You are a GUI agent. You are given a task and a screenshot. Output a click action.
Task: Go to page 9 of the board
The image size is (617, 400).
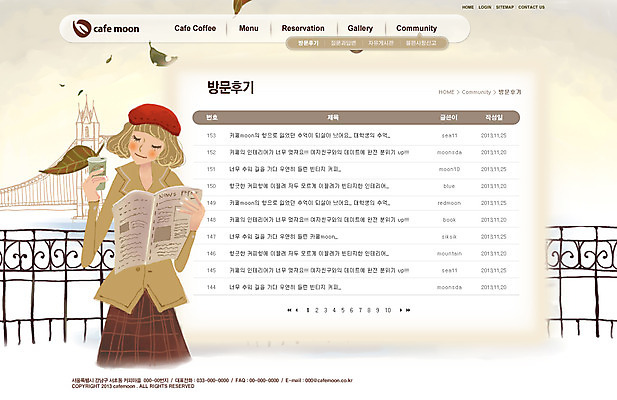click(x=377, y=310)
